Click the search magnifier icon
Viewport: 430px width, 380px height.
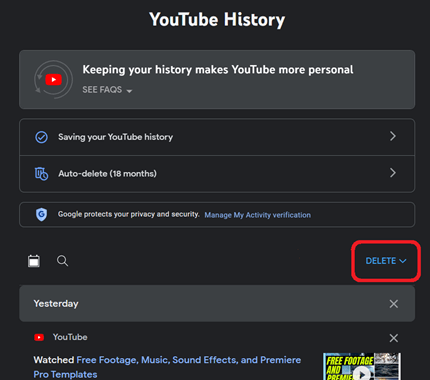click(62, 261)
